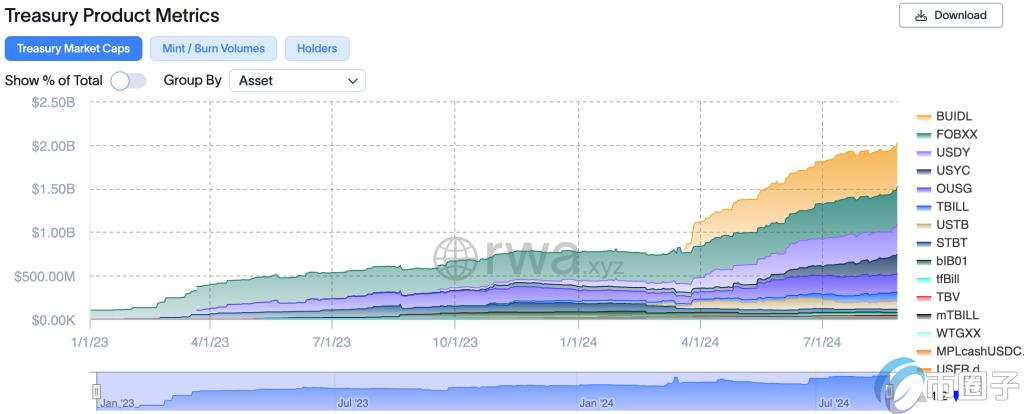Select the Holders tab
The image size is (1024, 414).
317,48
